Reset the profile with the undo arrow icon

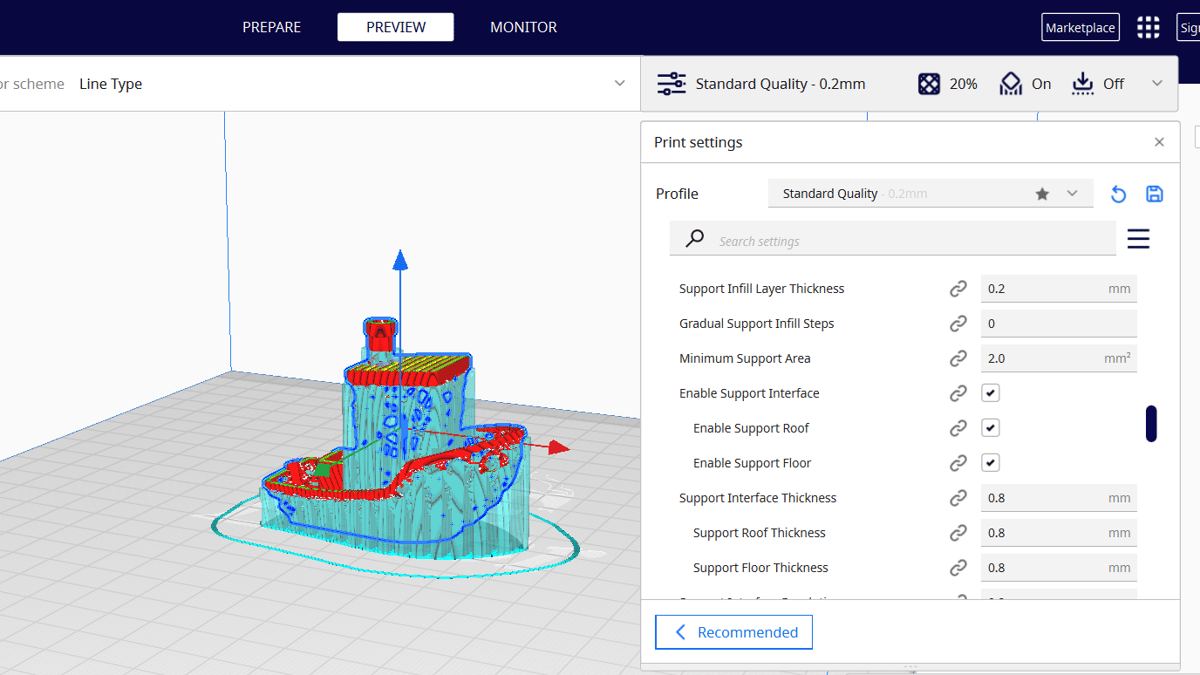pyautogui.click(x=1118, y=194)
